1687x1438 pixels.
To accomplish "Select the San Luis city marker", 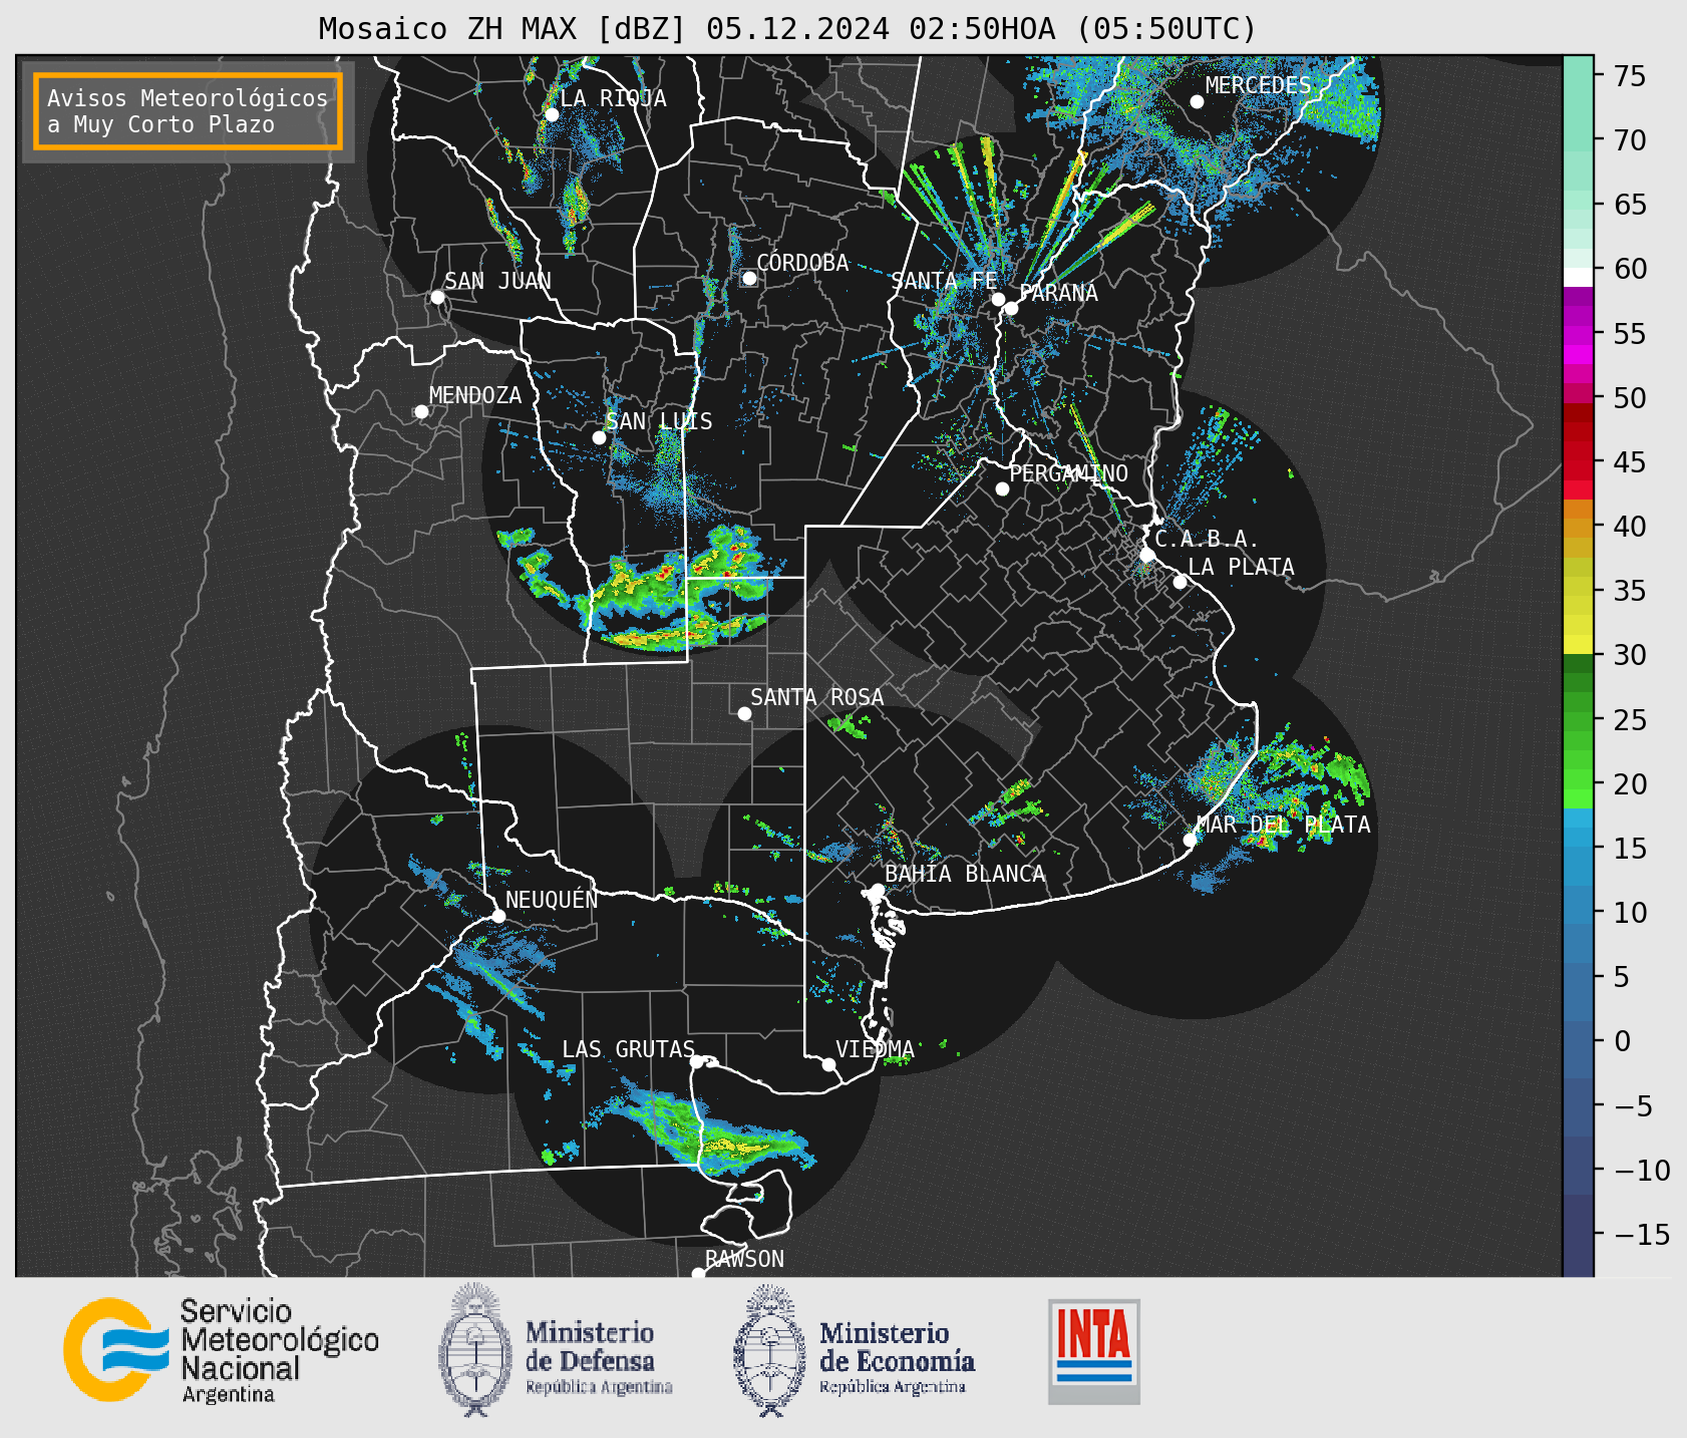I will pyautogui.click(x=599, y=438).
